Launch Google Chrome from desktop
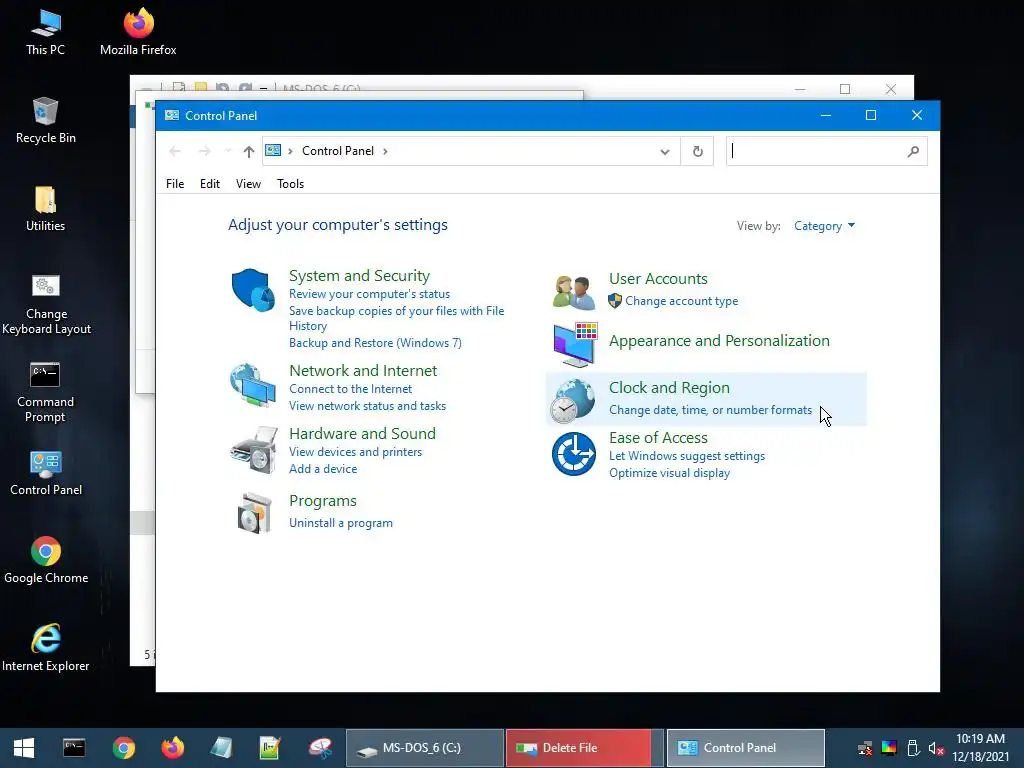The height and width of the screenshot is (768, 1024). coord(46,560)
